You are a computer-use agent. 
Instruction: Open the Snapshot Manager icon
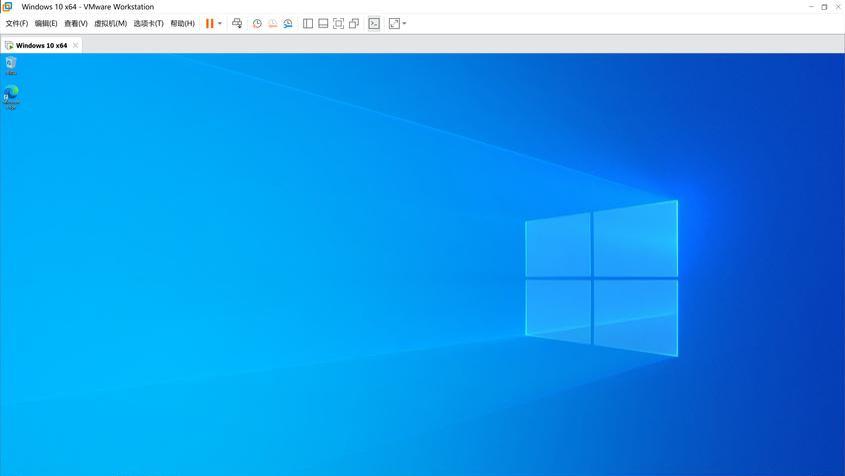pyautogui.click(x=288, y=23)
